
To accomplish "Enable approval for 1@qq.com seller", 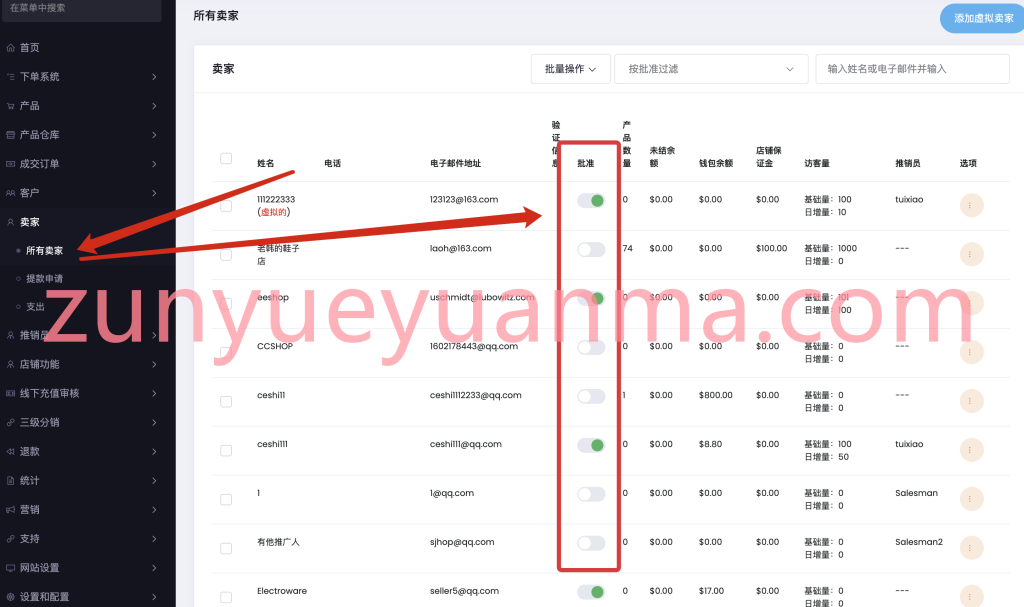I will tap(591, 495).
